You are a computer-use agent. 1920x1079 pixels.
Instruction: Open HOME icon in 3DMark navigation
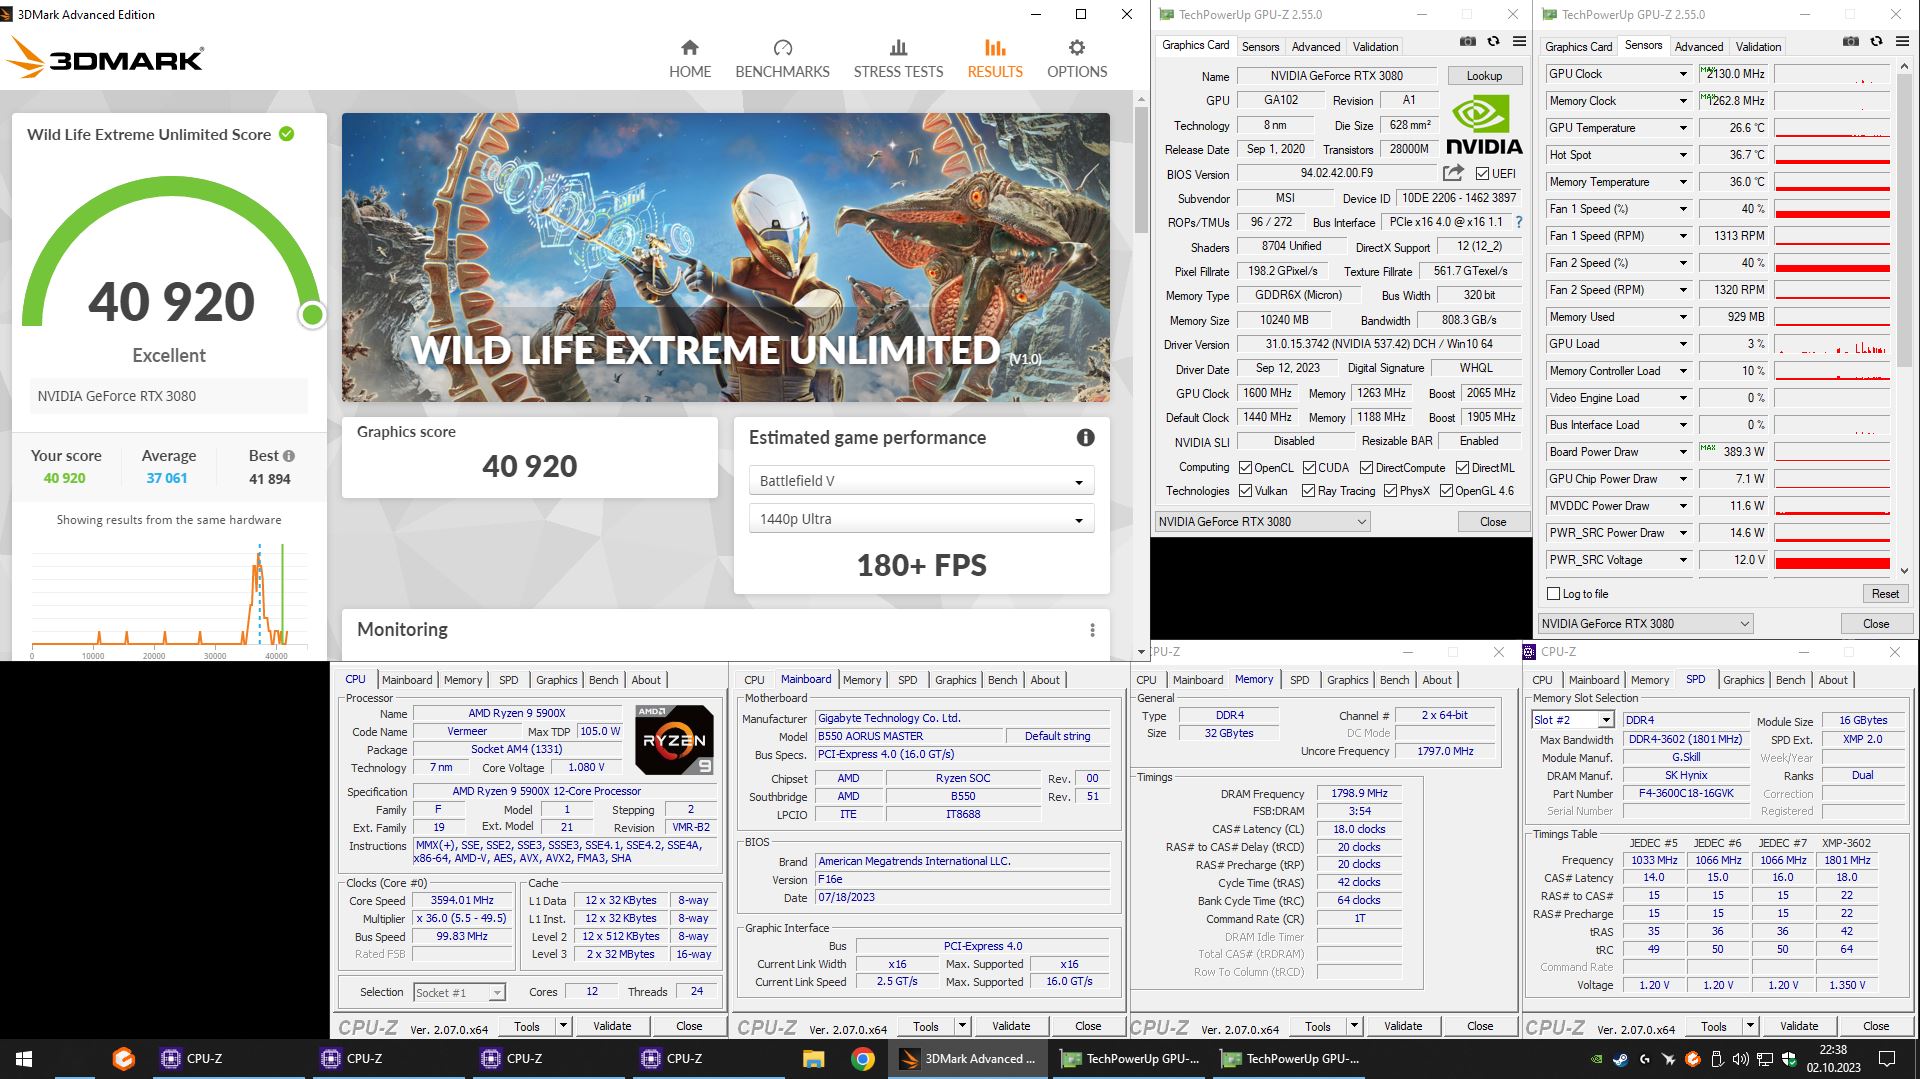690,47
